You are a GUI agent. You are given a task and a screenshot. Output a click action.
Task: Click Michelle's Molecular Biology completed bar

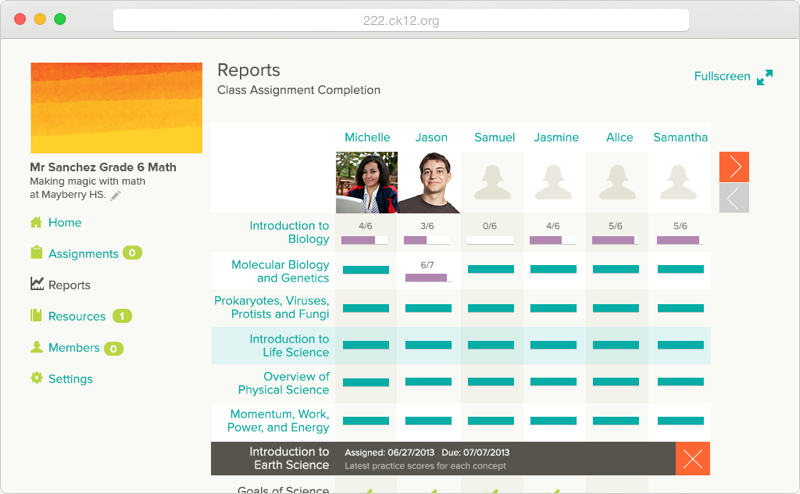point(366,269)
